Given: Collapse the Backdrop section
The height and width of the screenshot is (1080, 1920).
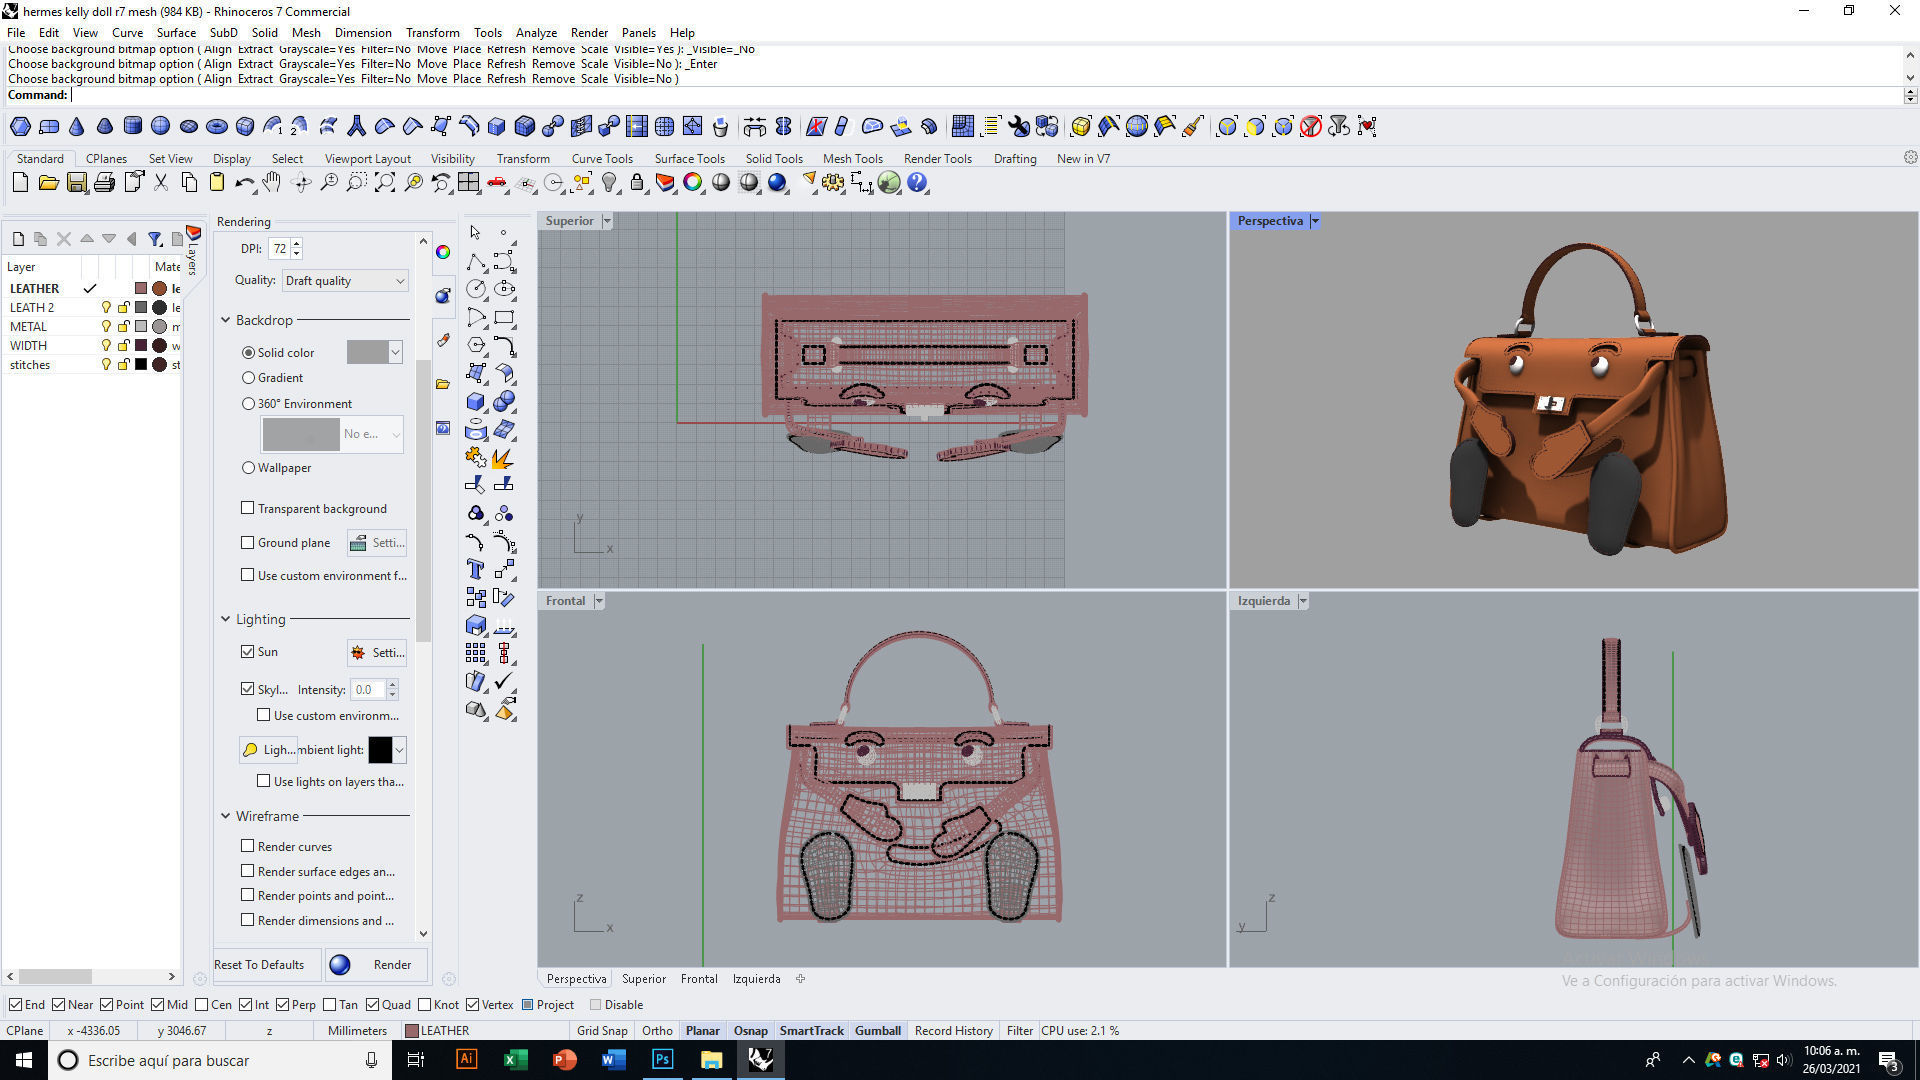Looking at the screenshot, I should (x=226, y=320).
